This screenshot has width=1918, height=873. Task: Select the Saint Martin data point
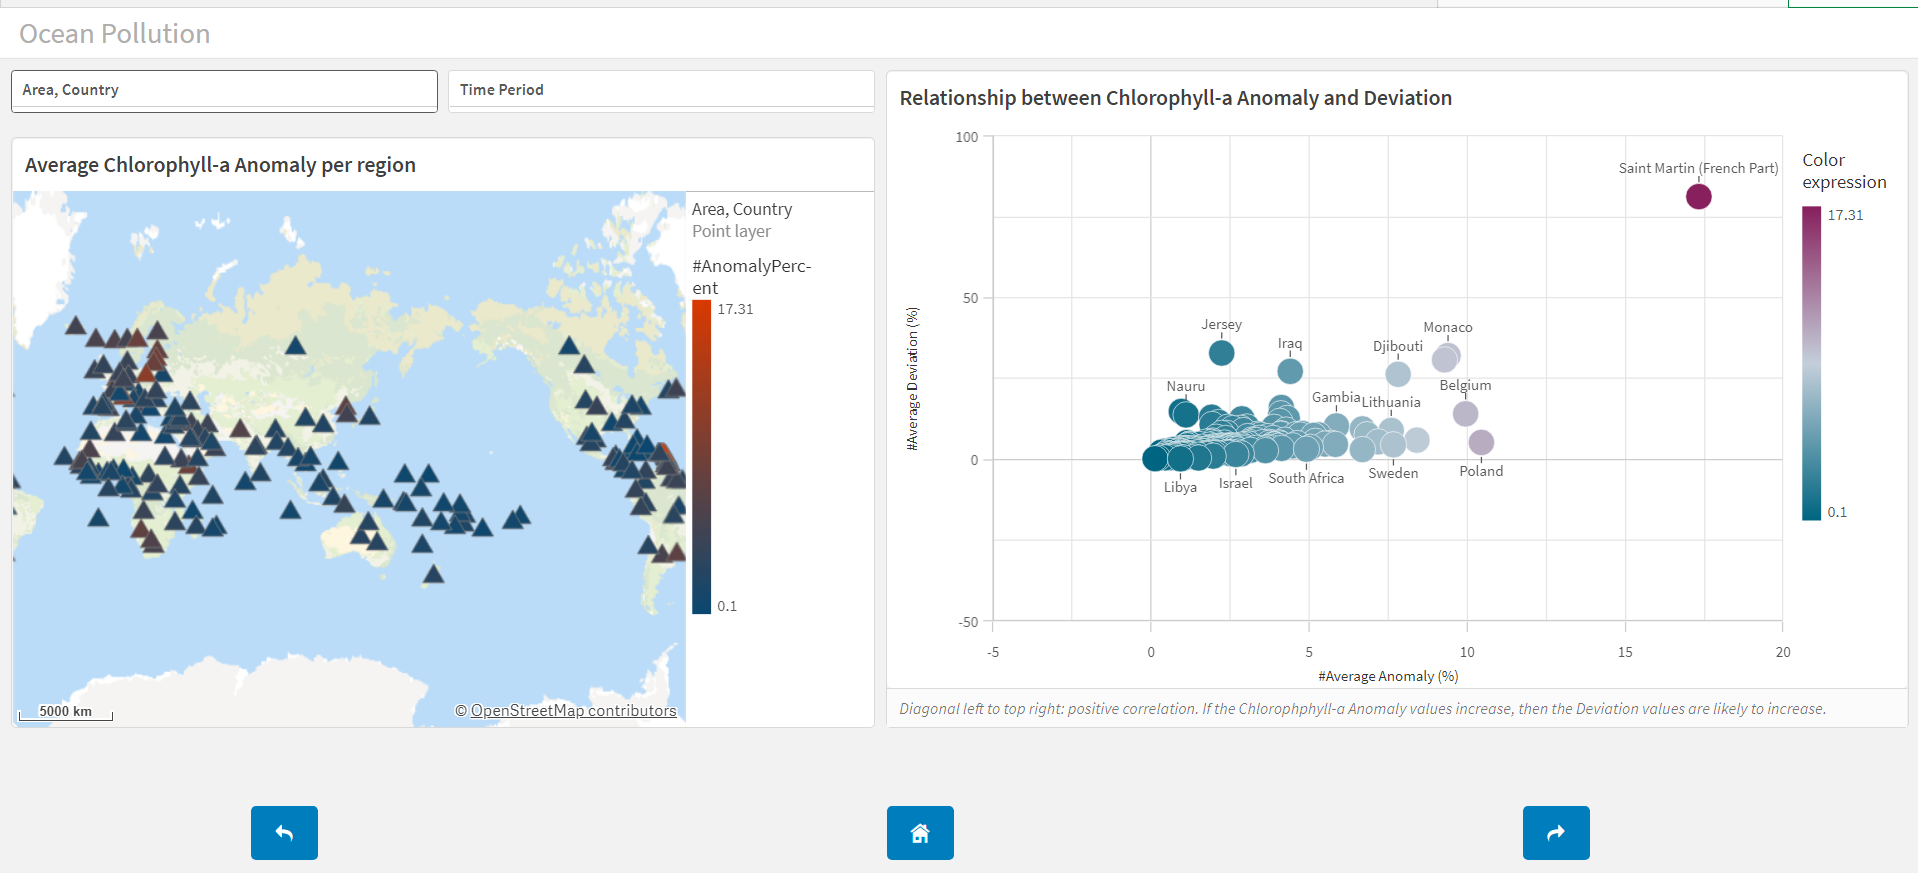[x=1698, y=196]
